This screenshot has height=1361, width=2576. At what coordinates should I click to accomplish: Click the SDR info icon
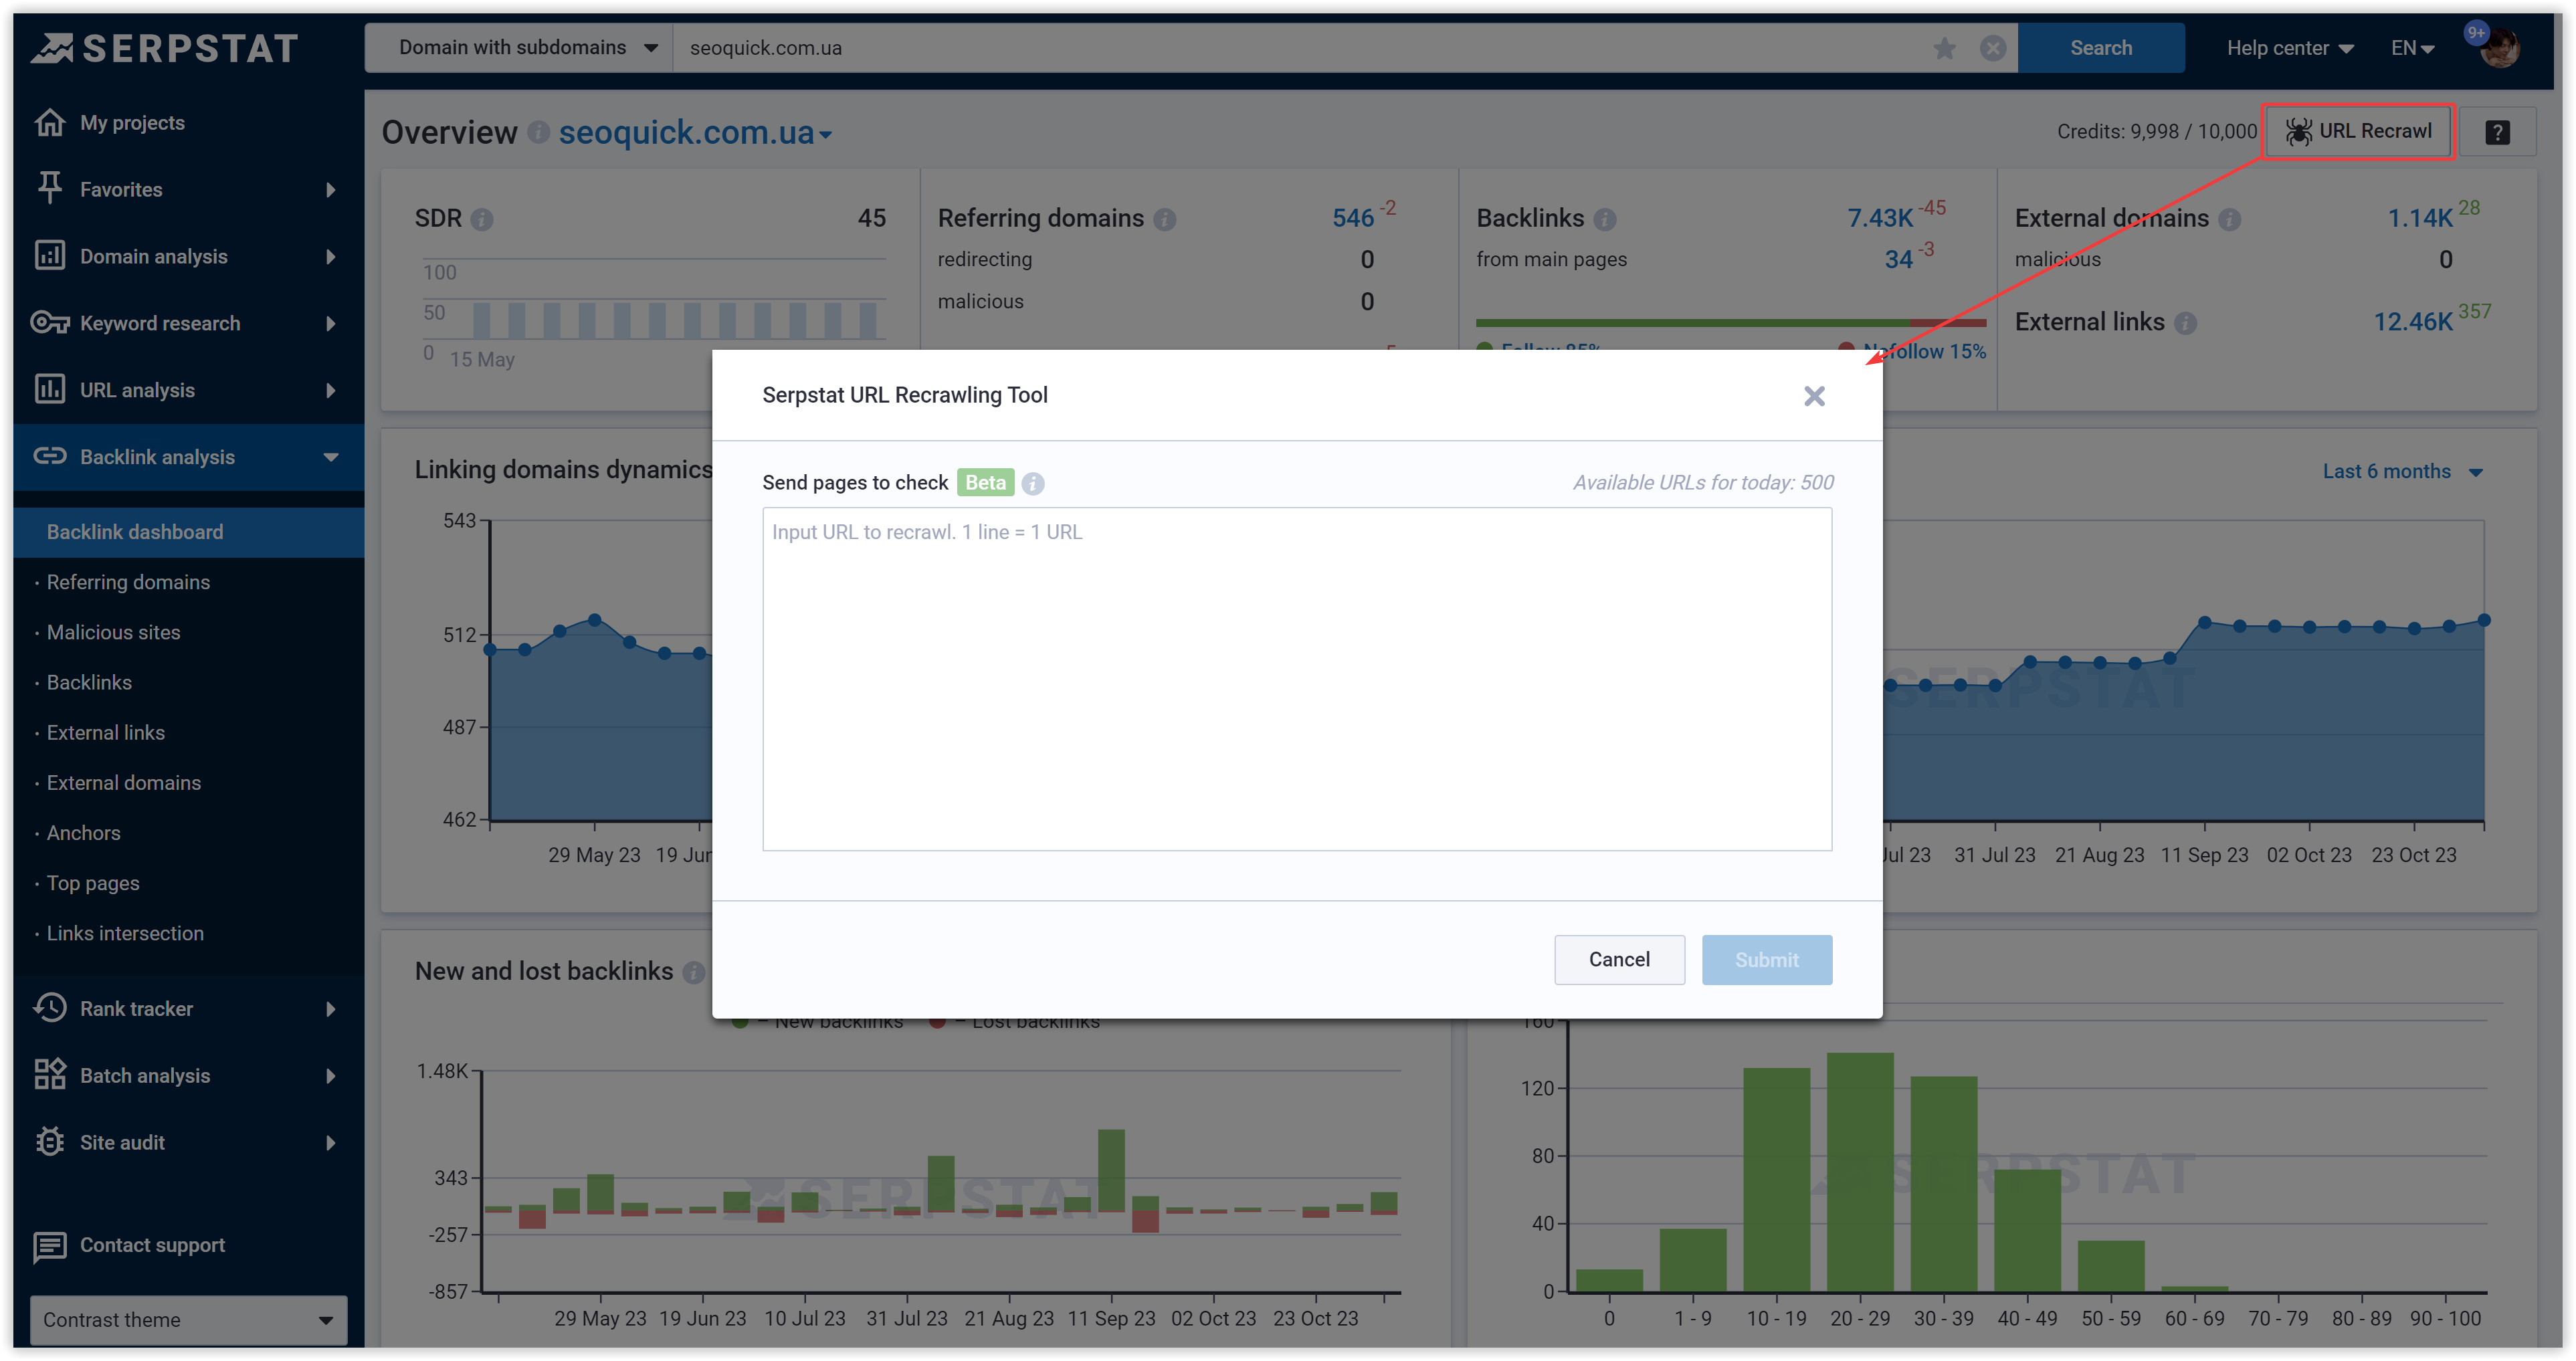pos(482,219)
